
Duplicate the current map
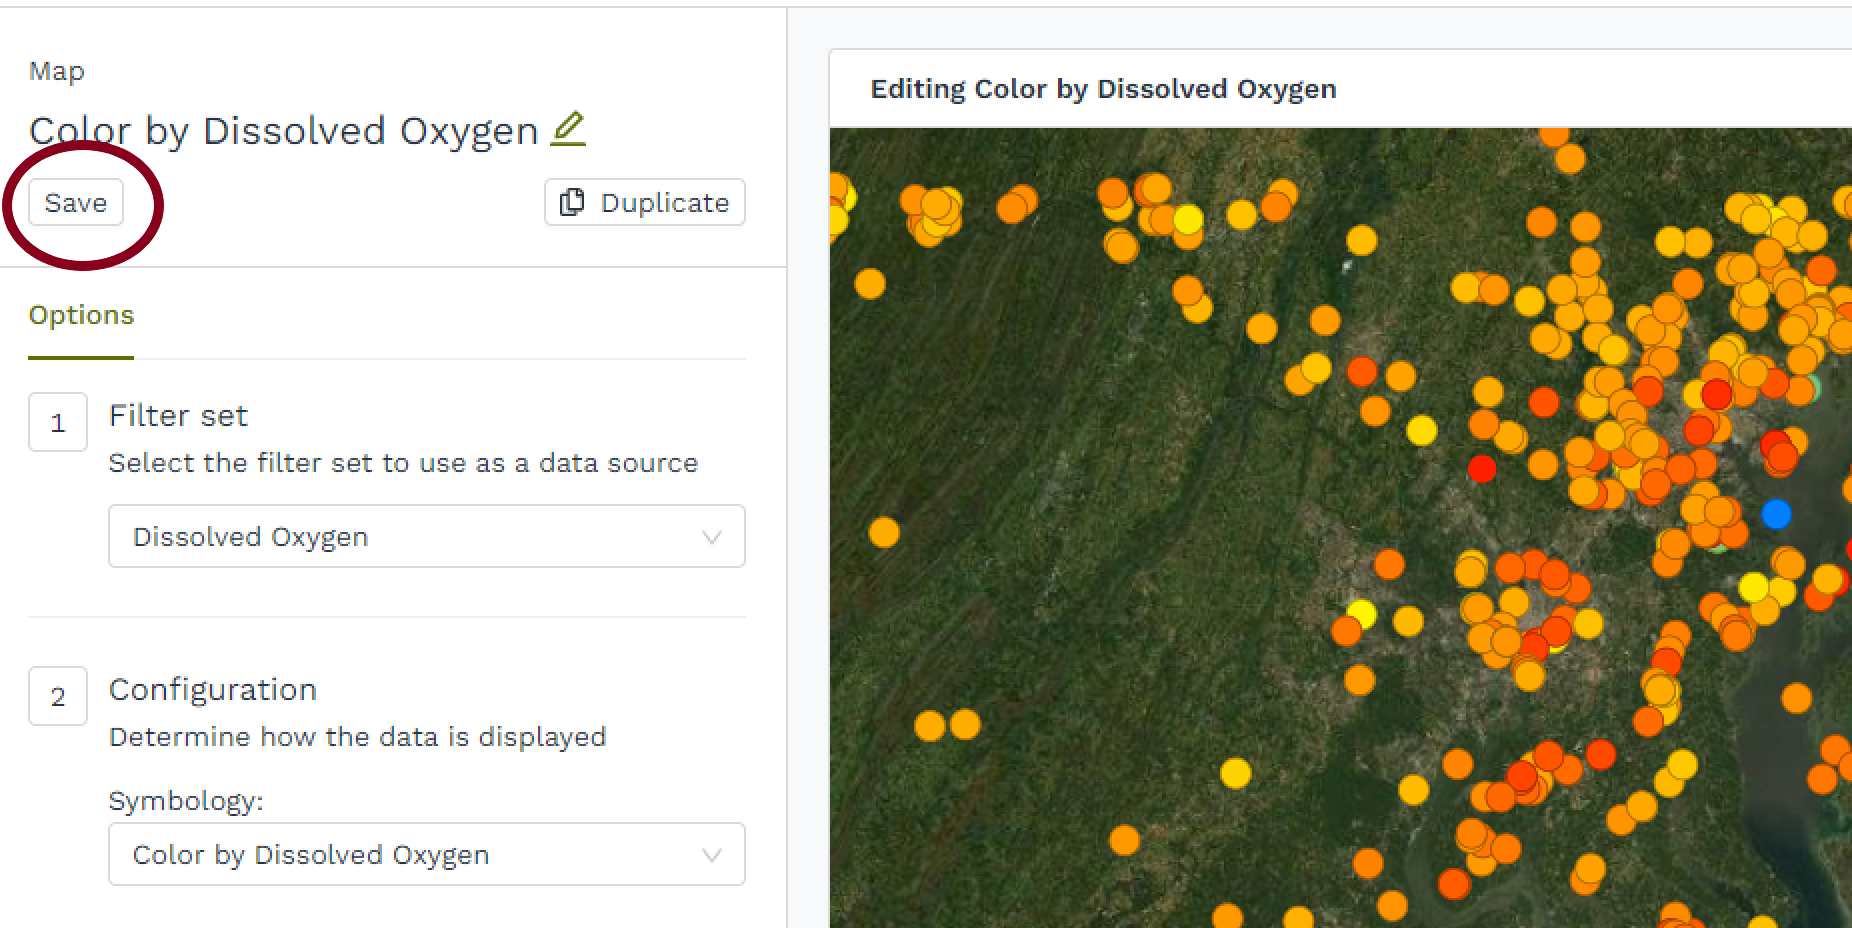[645, 202]
